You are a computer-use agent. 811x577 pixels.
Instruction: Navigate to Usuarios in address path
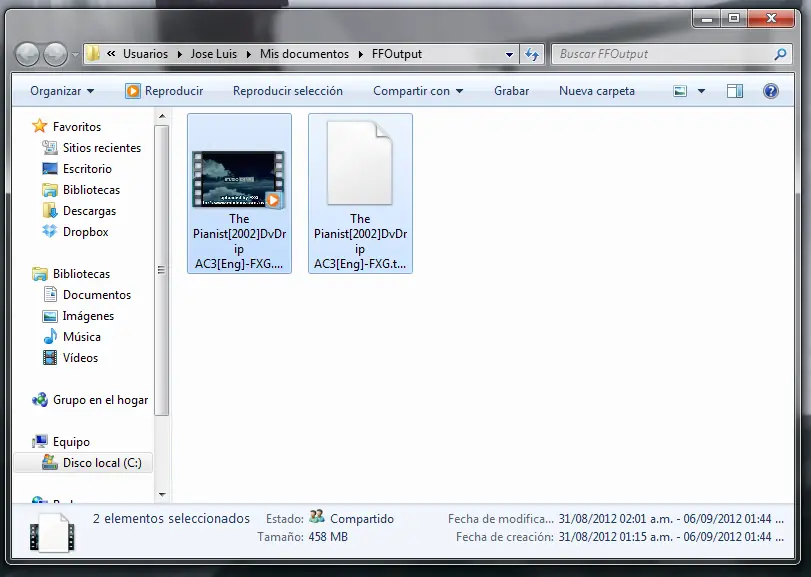point(145,54)
